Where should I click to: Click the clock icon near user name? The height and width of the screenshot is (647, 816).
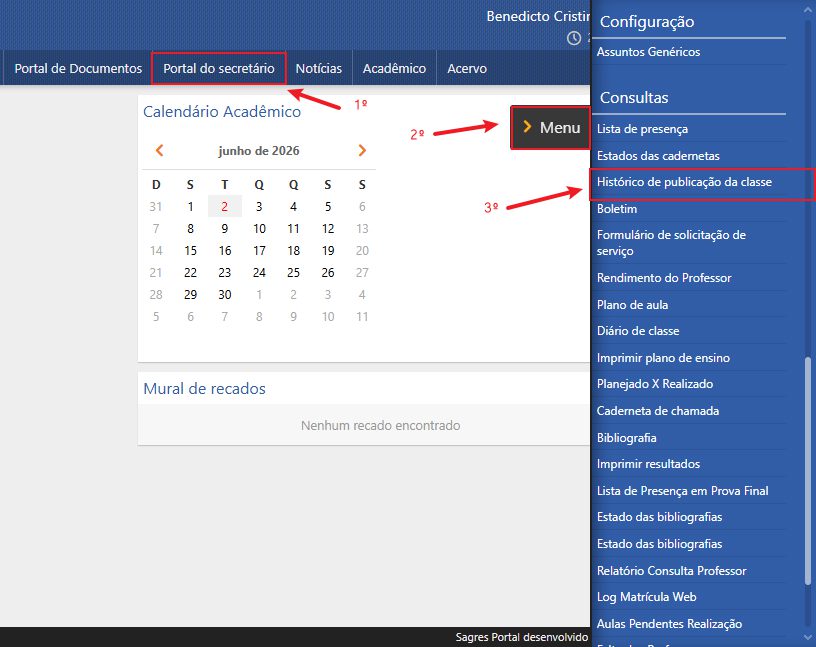(573, 38)
